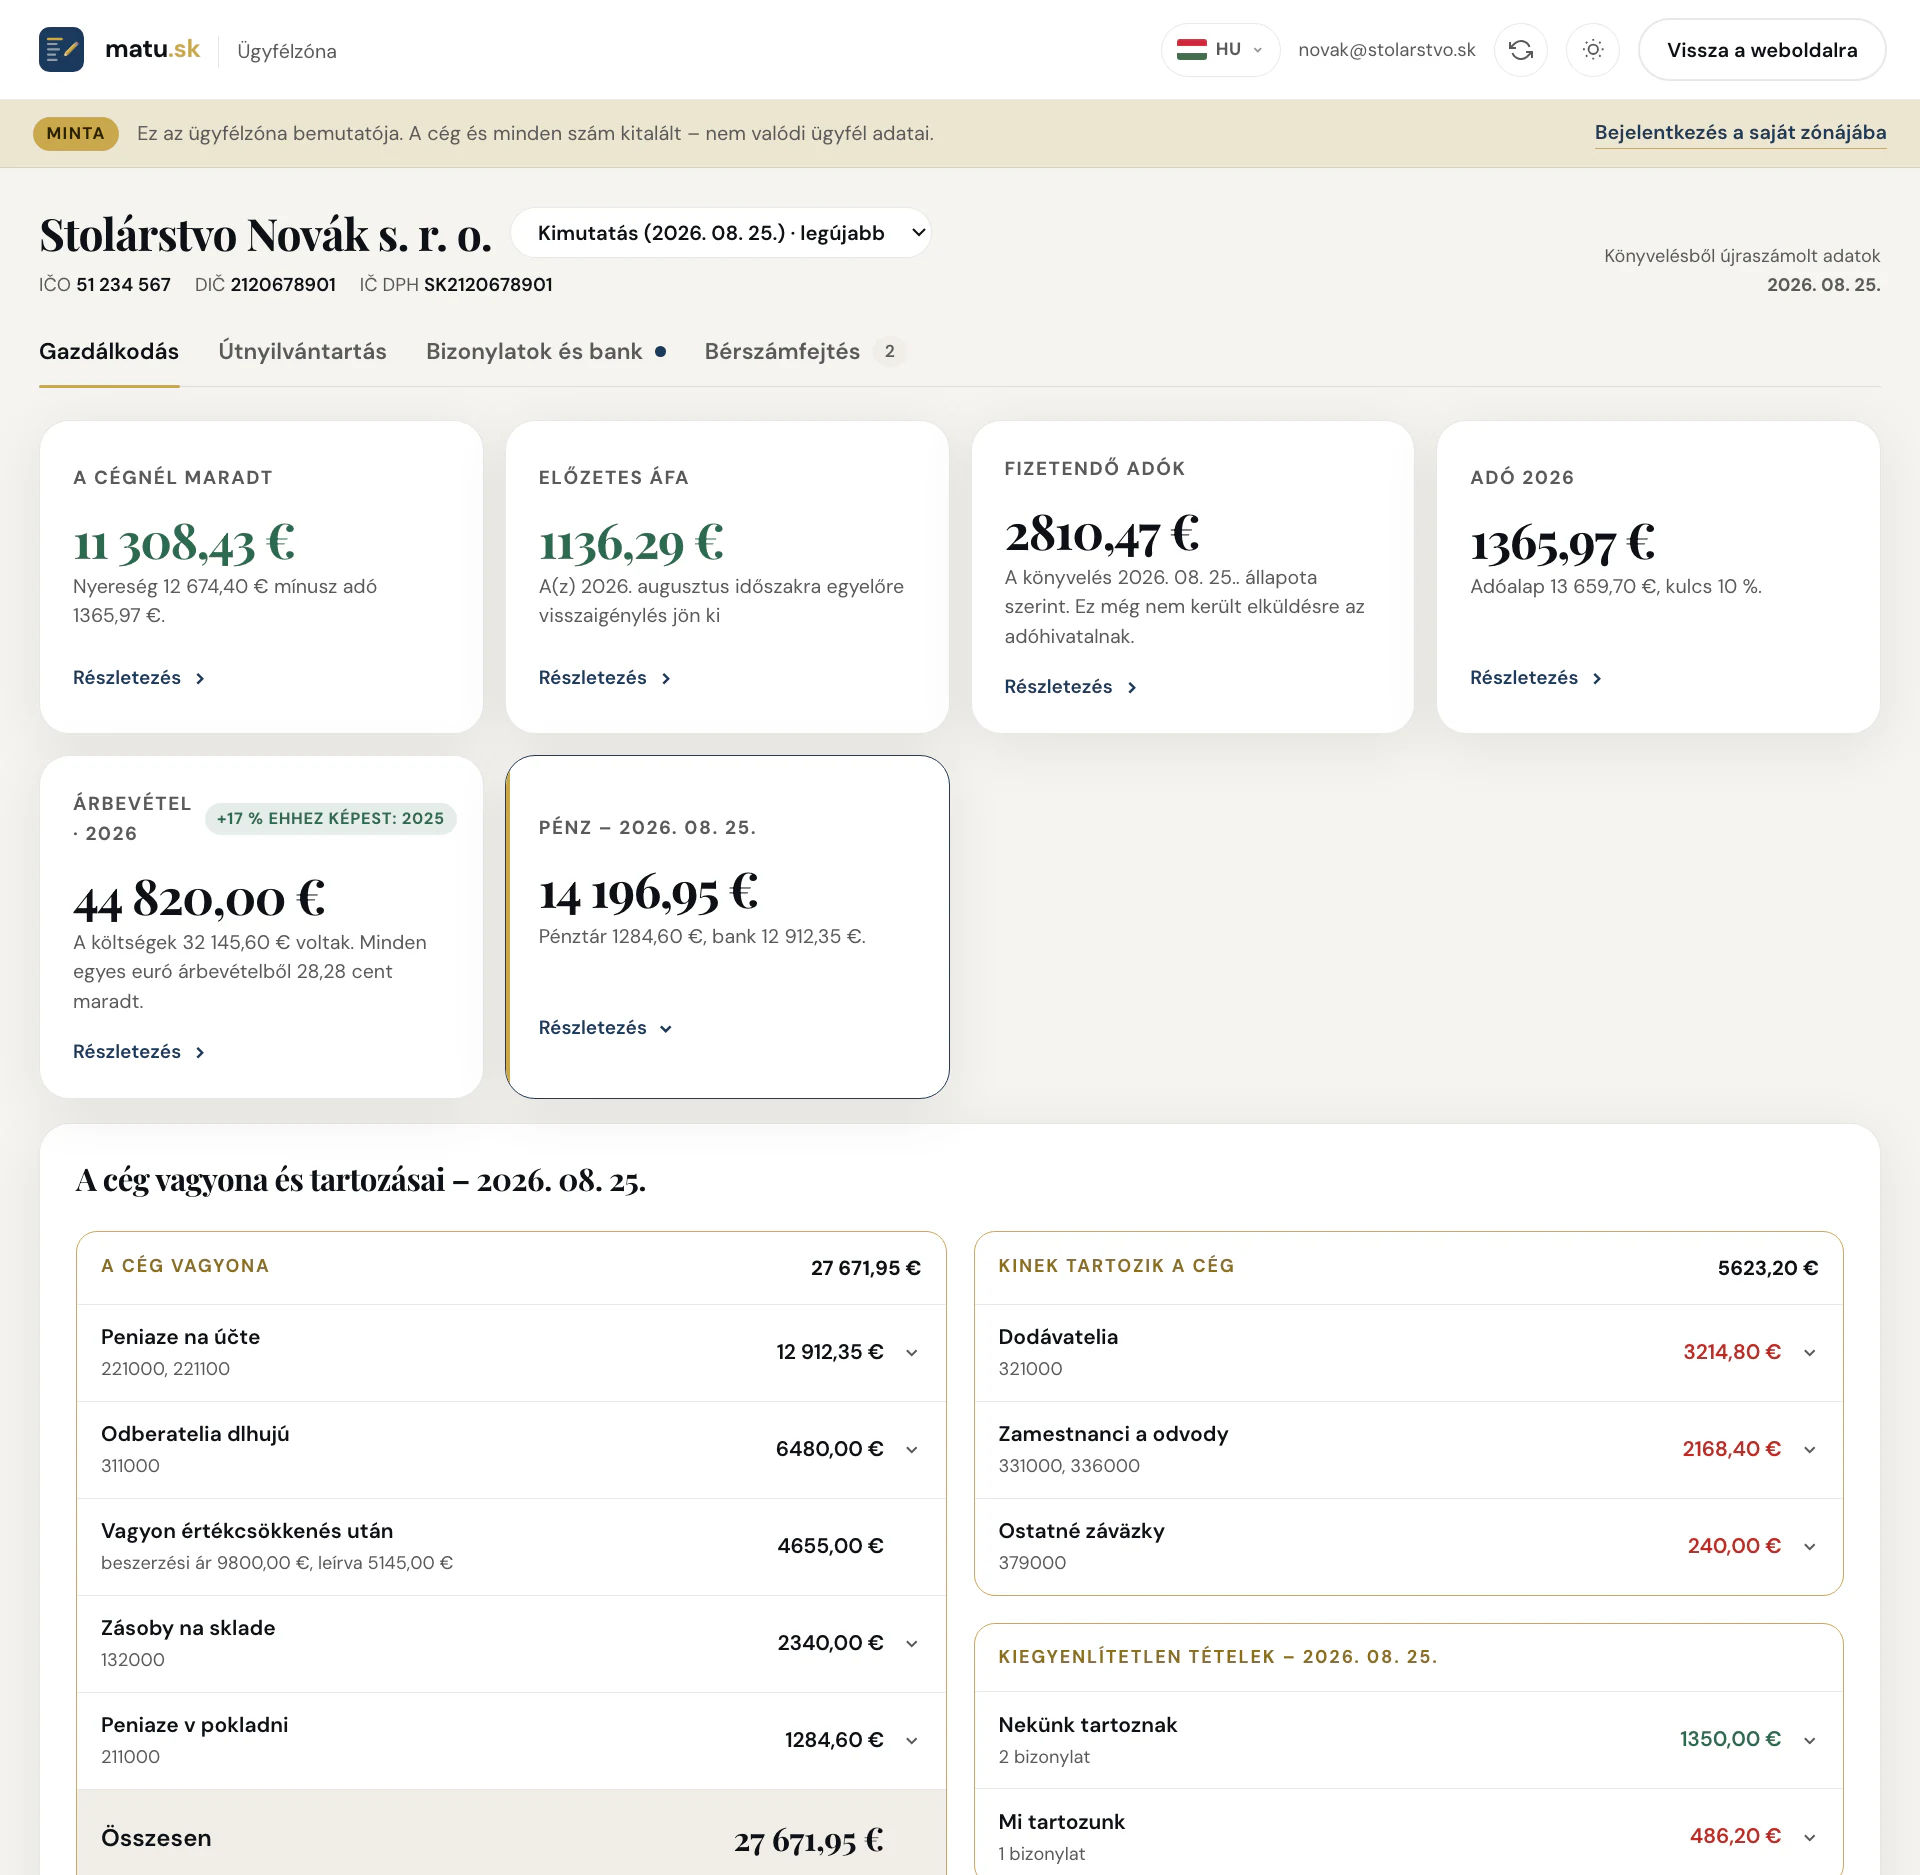Expand the Nekünk tartoznak row

(1408, 1740)
